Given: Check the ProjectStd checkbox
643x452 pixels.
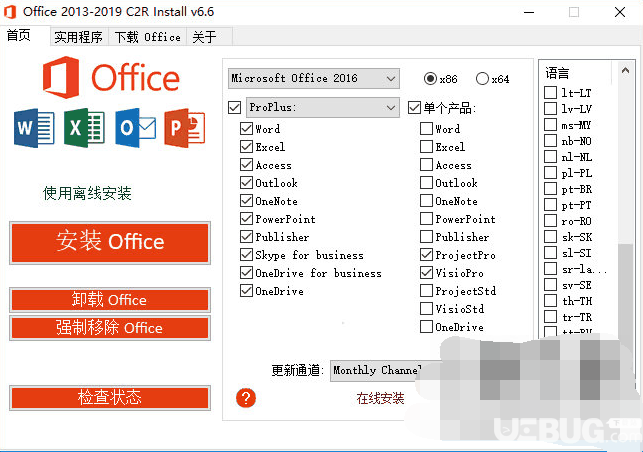Looking at the screenshot, I should (426, 291).
